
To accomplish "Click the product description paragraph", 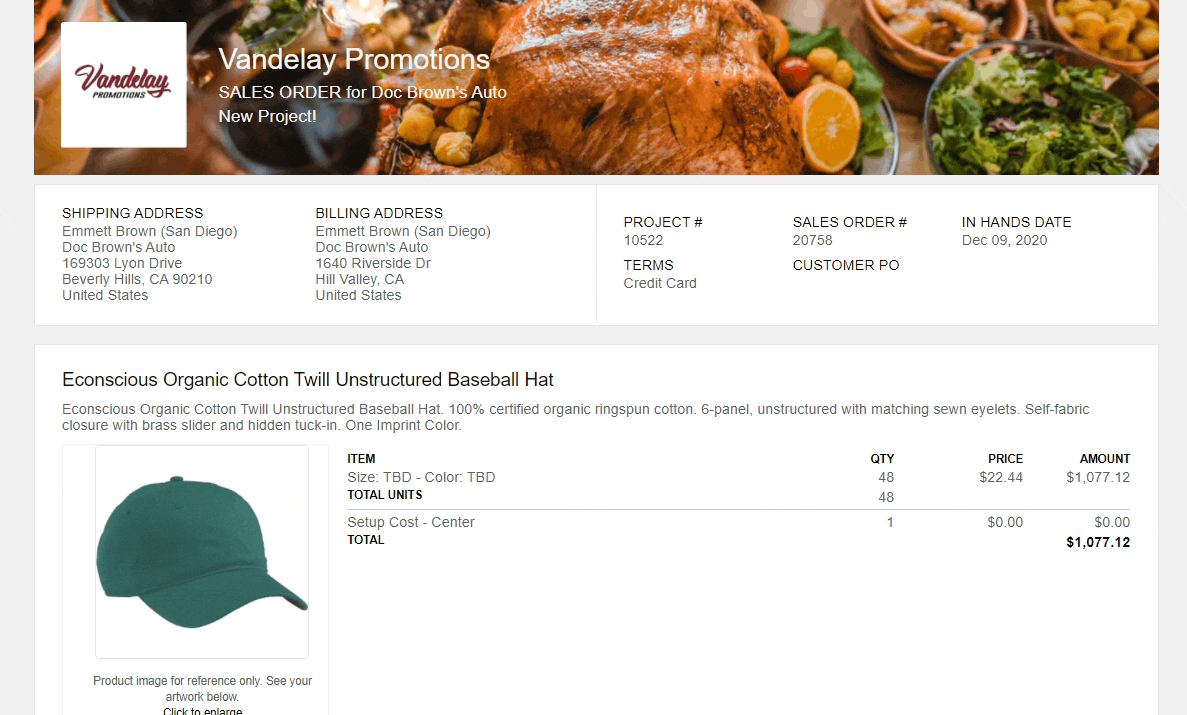I will 575,417.
